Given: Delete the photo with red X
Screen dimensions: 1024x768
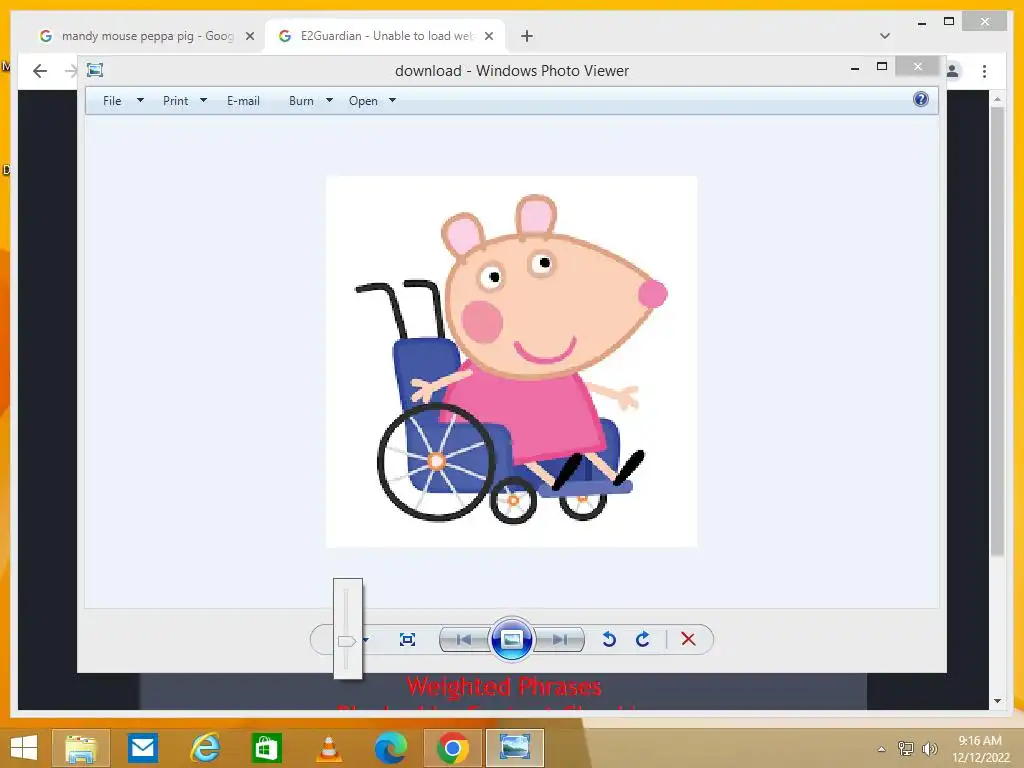Looking at the screenshot, I should pyautogui.click(x=688, y=639).
